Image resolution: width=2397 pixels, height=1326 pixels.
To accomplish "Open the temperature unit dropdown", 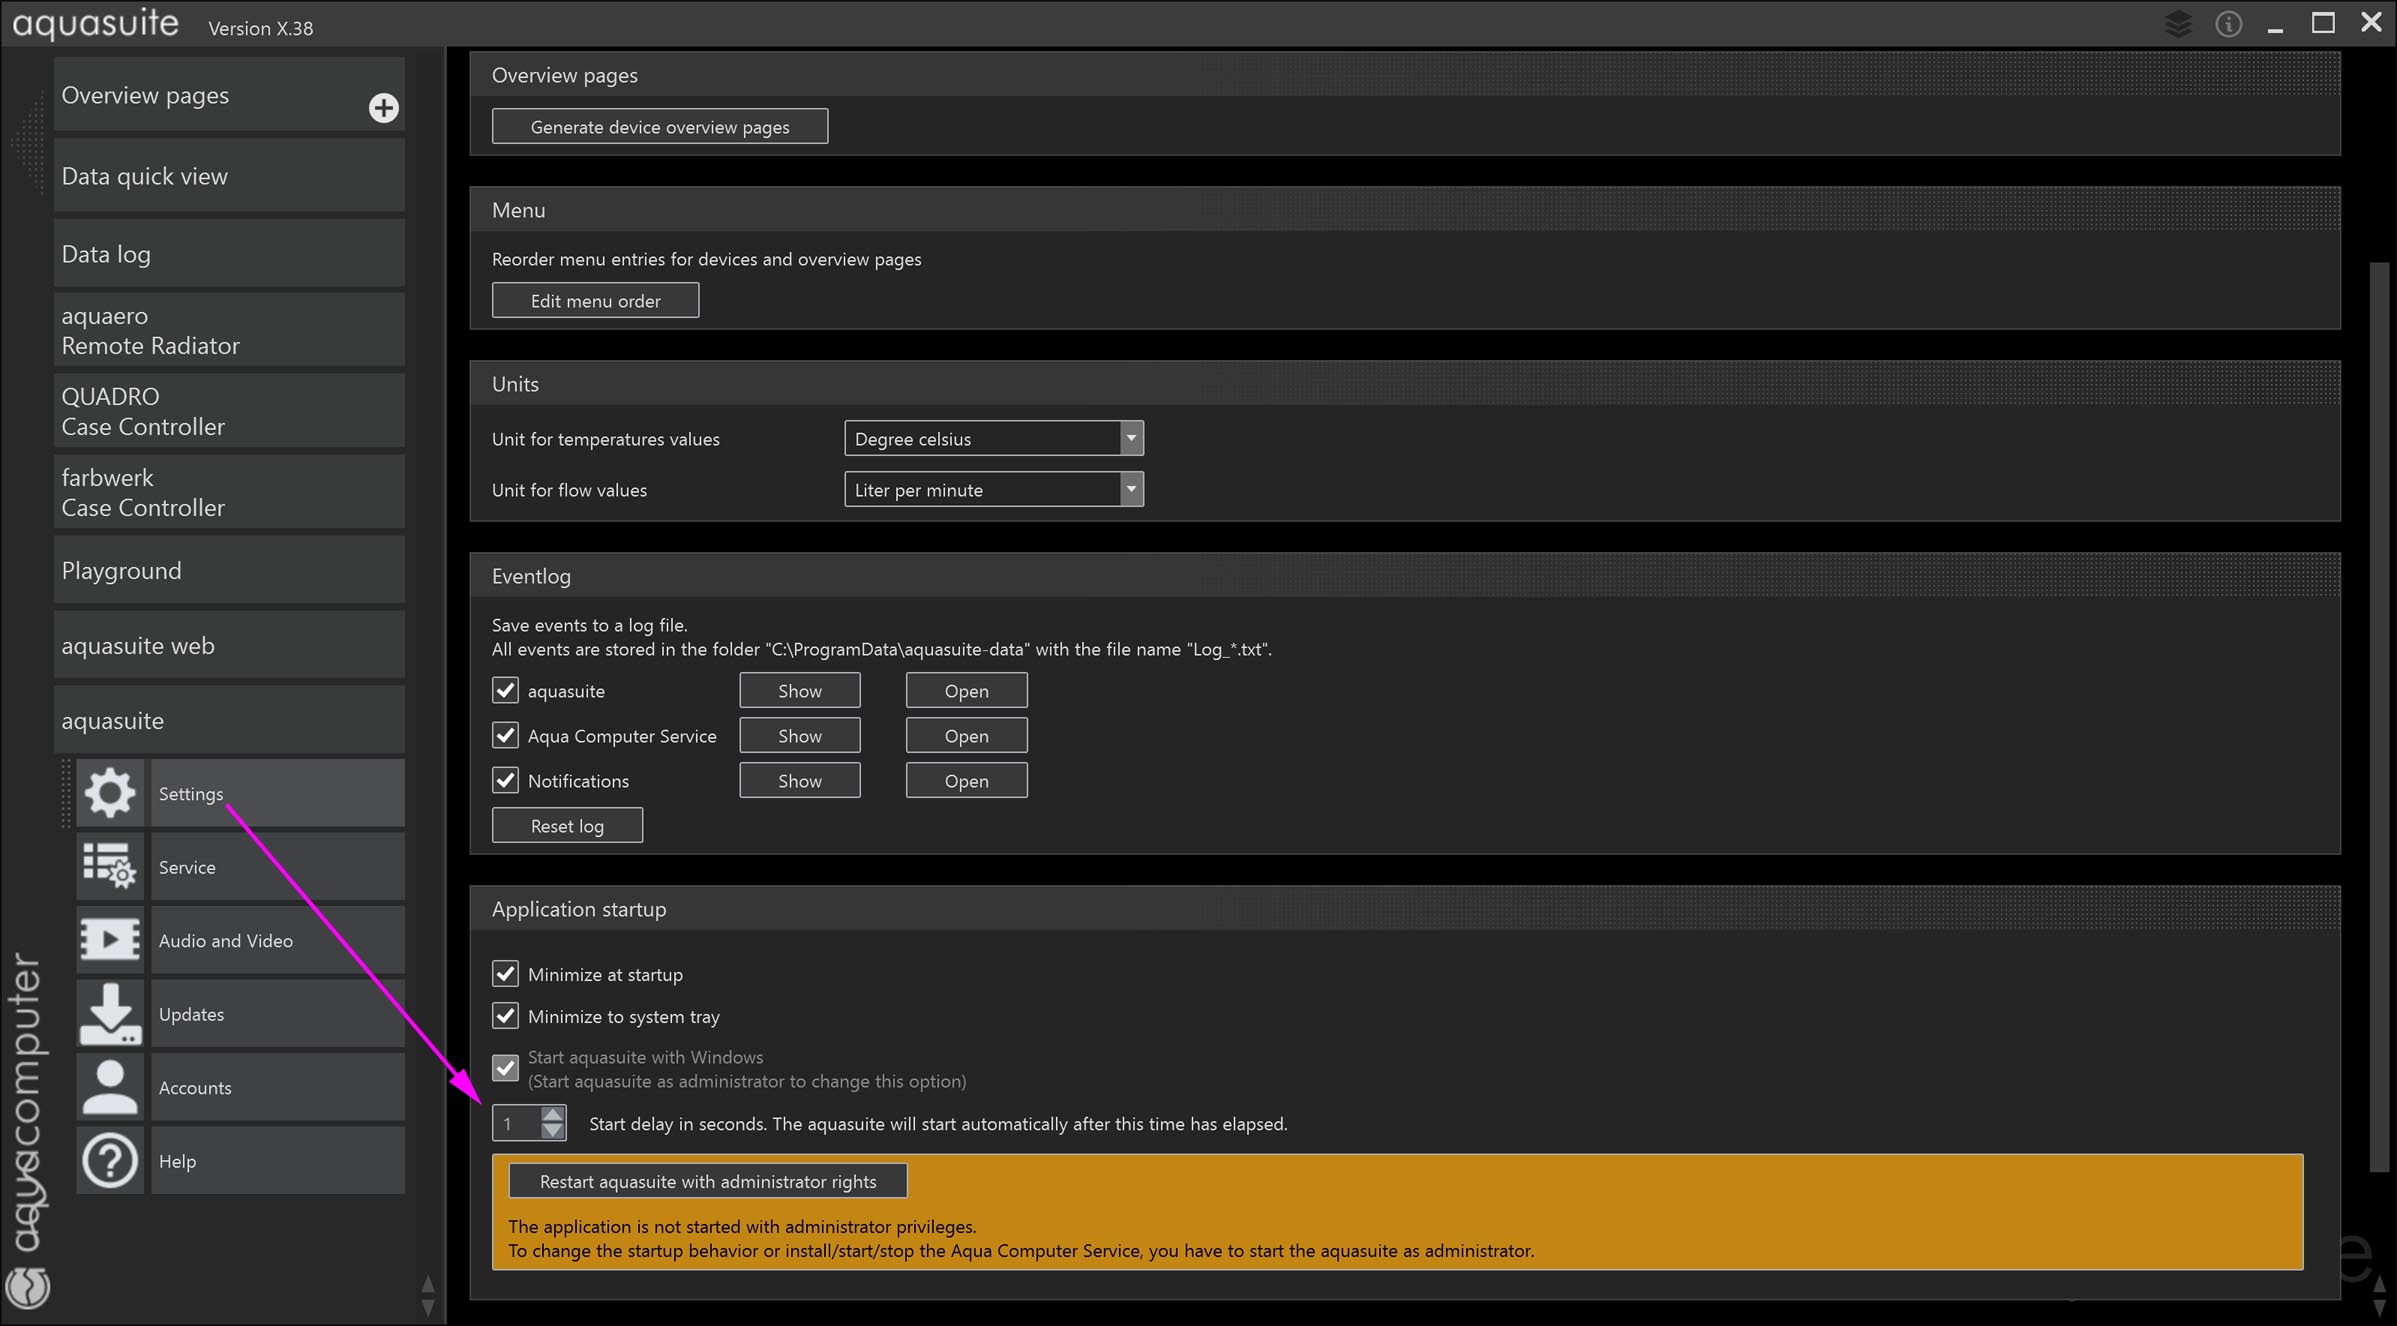I will pos(1130,438).
